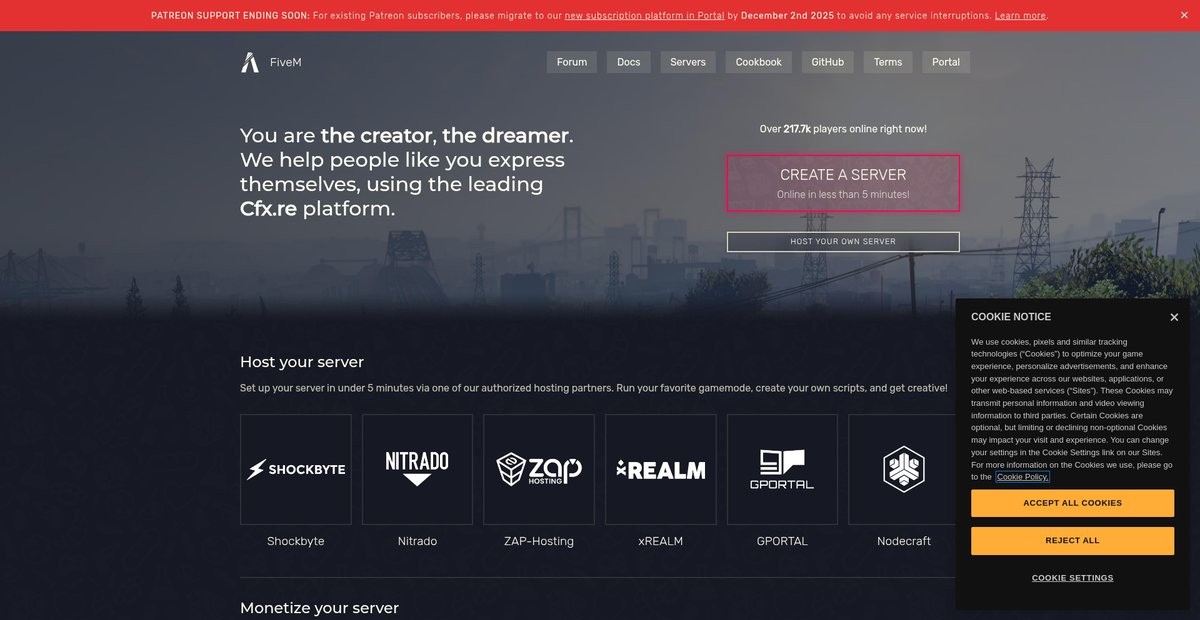Click the Nodecraft caption text

904,541
